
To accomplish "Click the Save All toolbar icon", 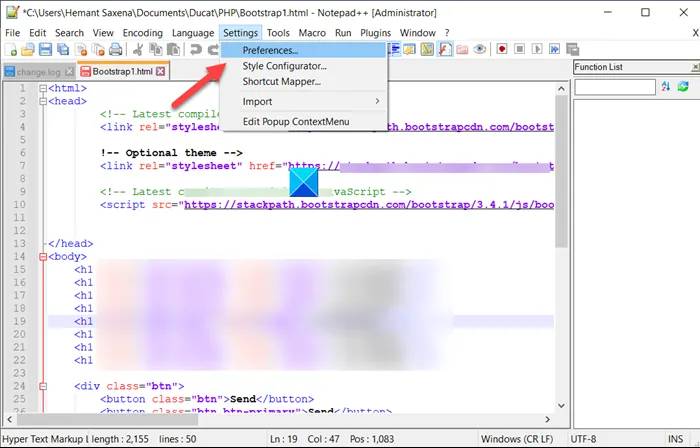I will 63,50.
